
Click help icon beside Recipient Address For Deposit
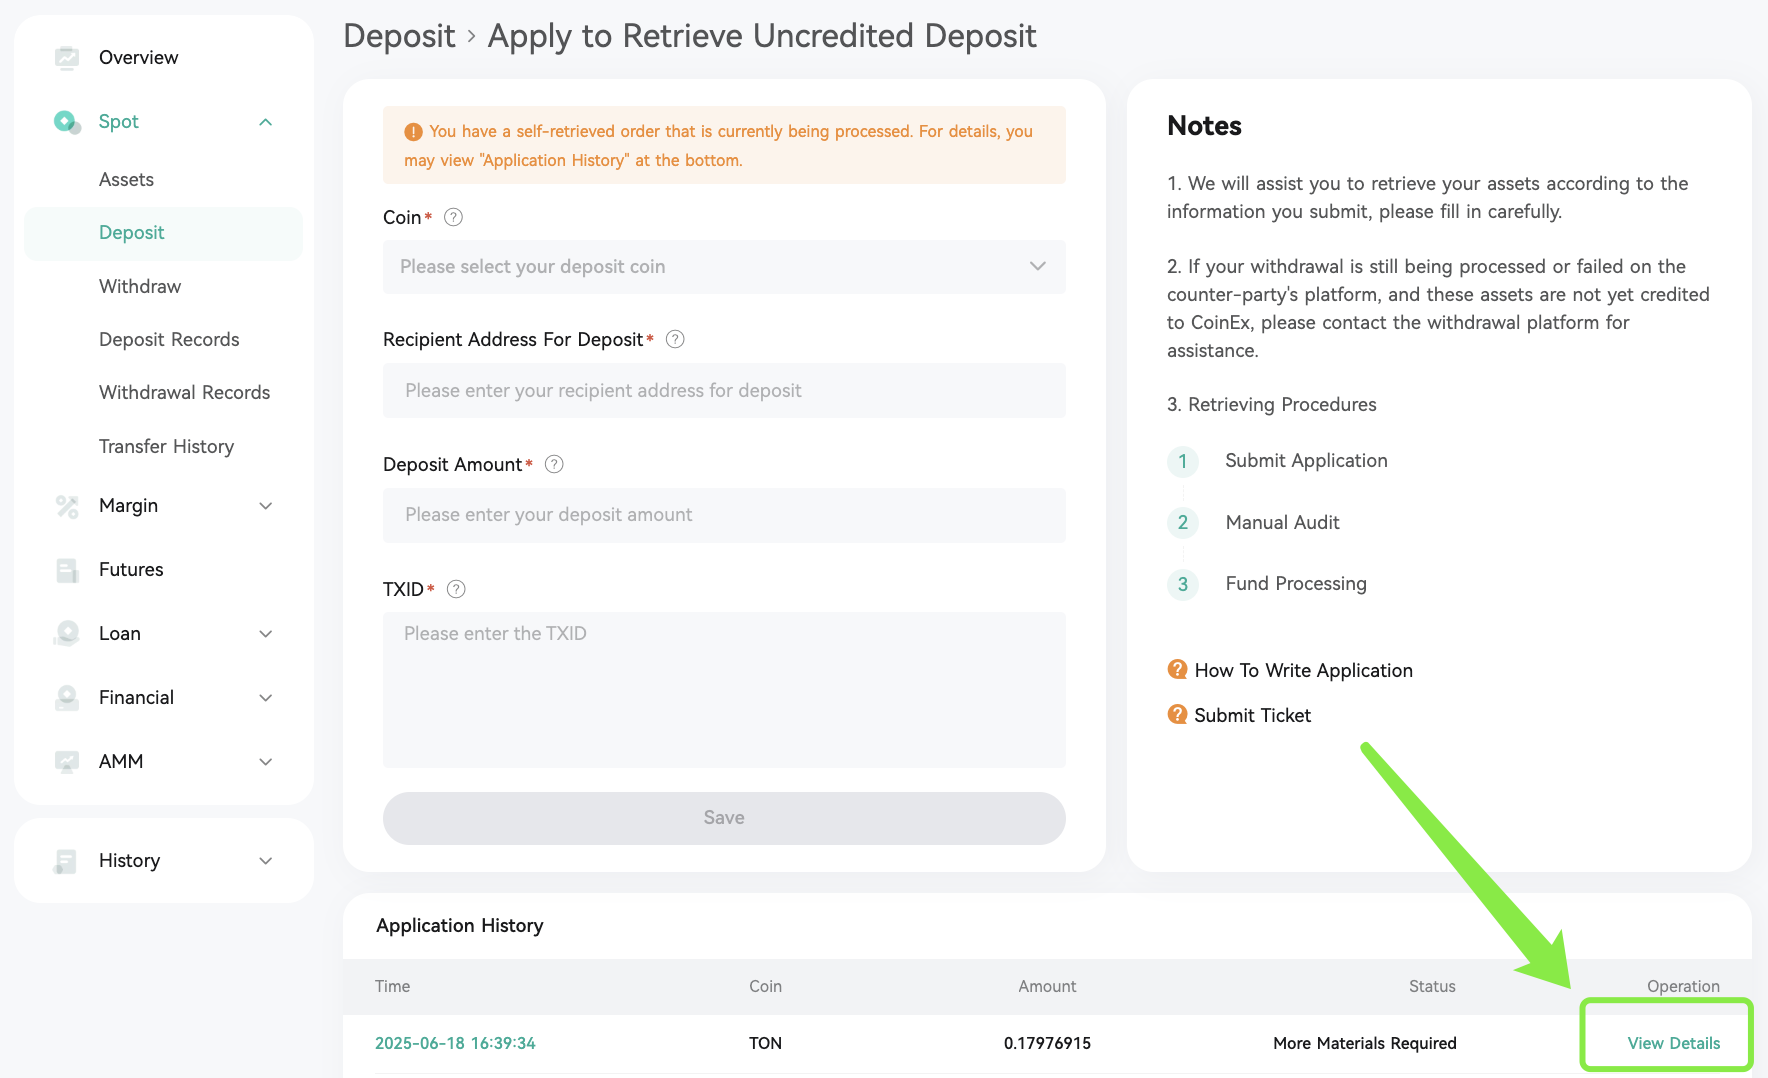(x=675, y=339)
